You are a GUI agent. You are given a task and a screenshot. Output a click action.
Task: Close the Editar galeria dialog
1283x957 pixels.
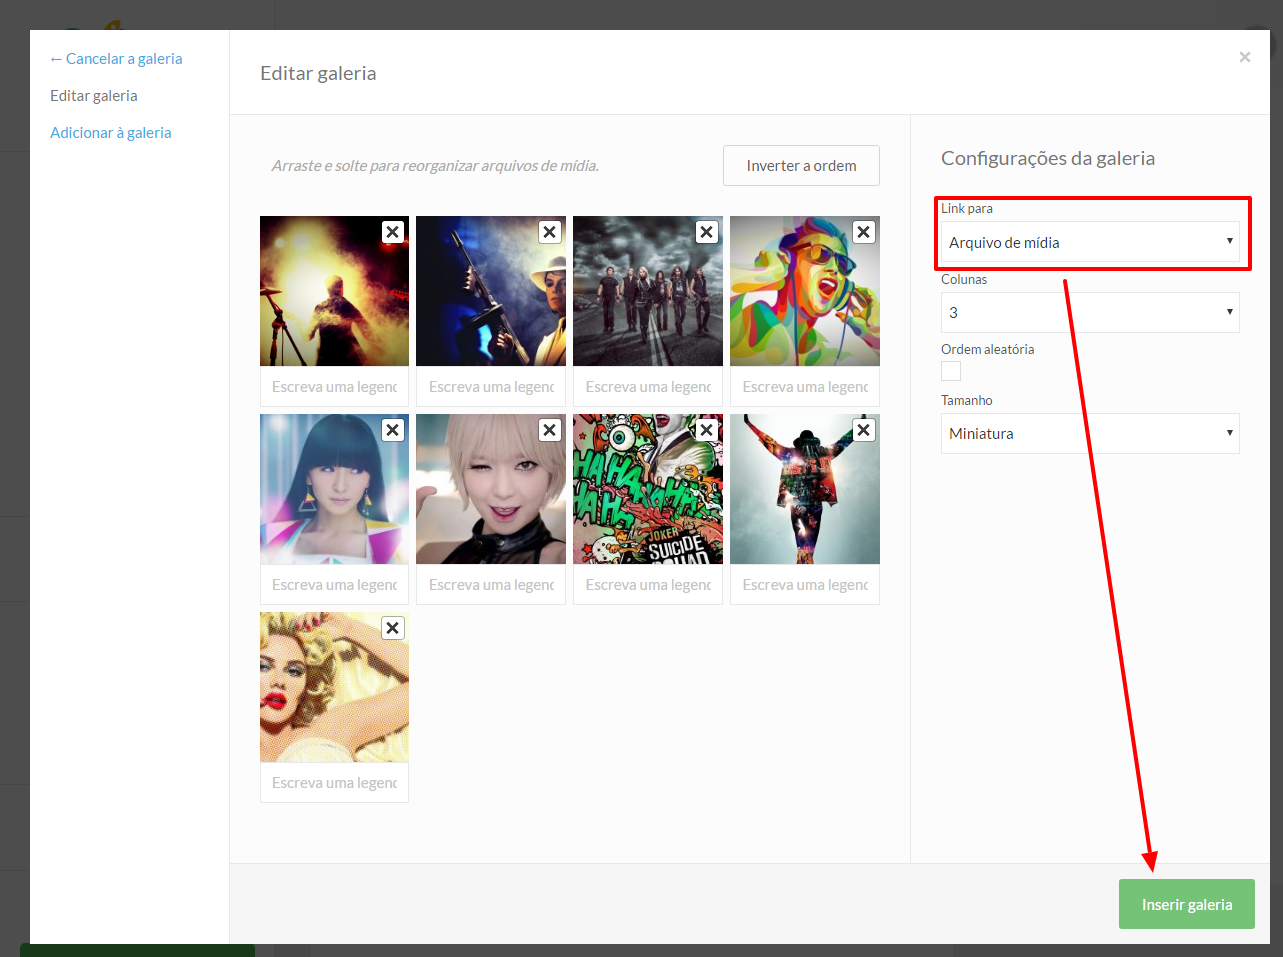(x=1245, y=57)
